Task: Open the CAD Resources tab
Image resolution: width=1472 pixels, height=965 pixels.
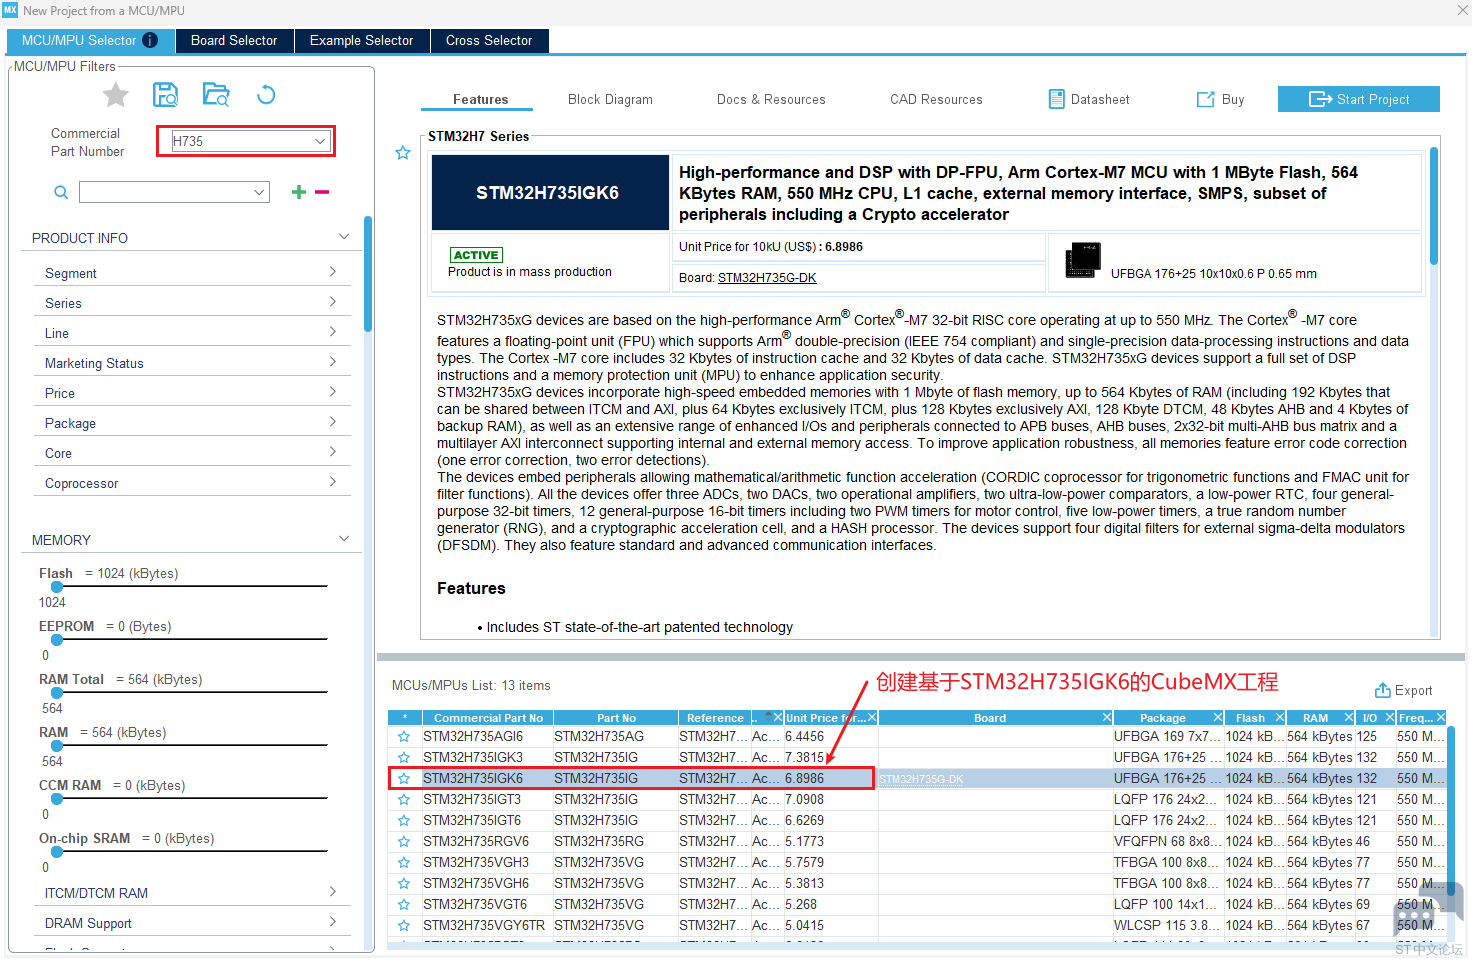Action: tap(936, 99)
